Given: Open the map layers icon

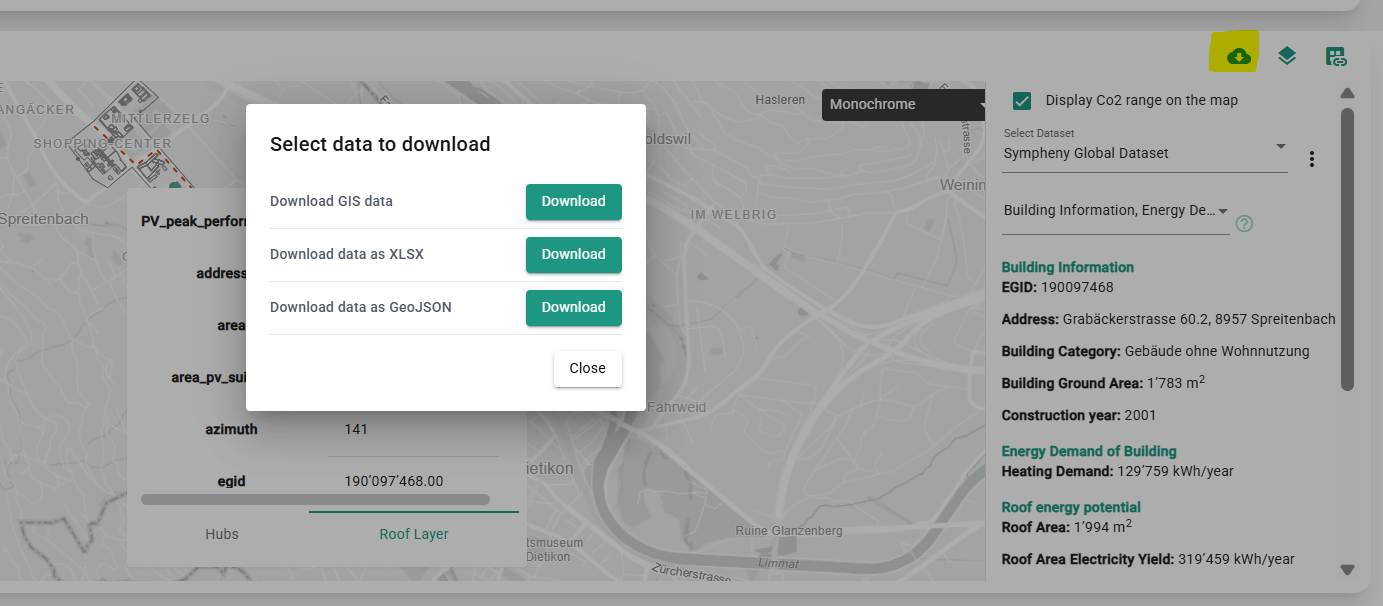Looking at the screenshot, I should (x=1287, y=56).
